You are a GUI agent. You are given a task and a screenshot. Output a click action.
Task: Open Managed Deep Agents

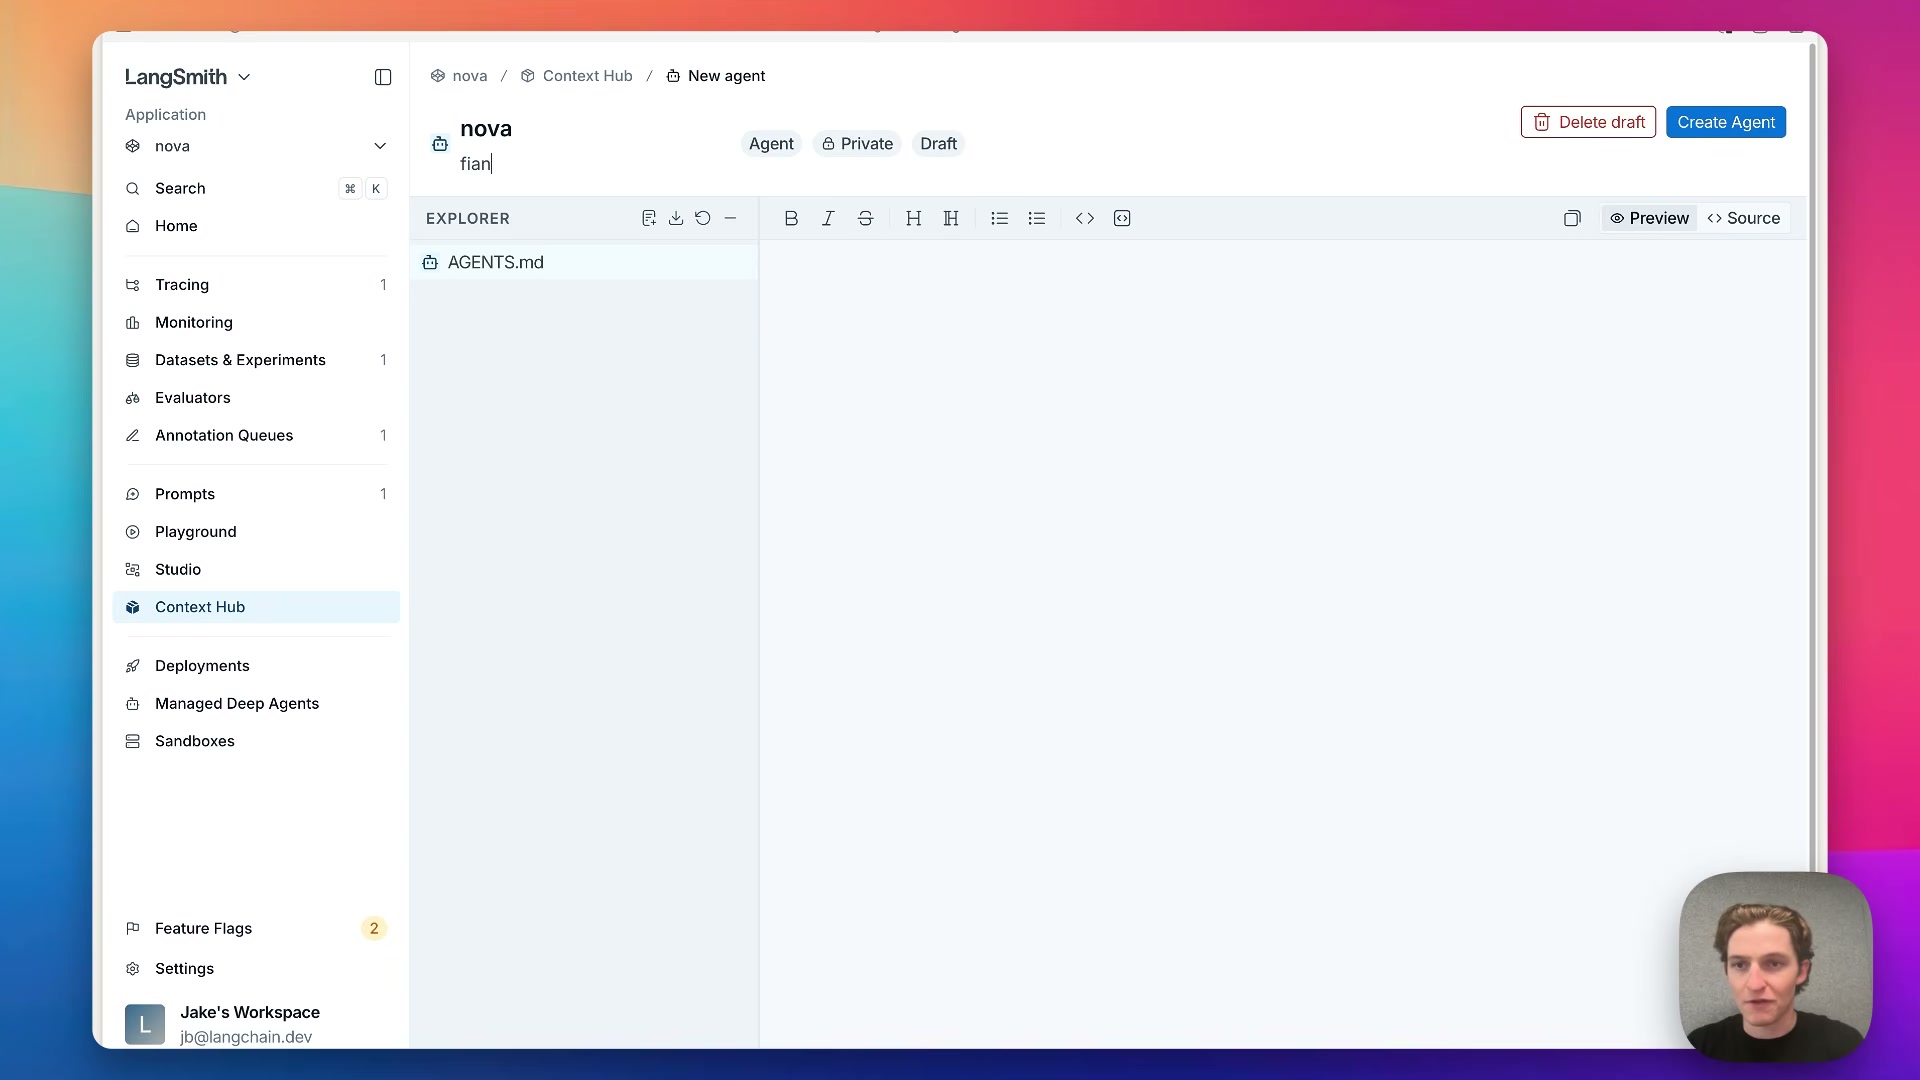pos(256,703)
